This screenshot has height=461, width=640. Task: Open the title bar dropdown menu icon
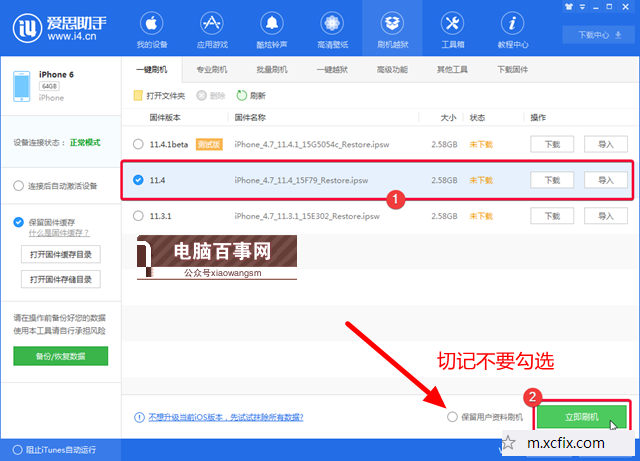582,7
